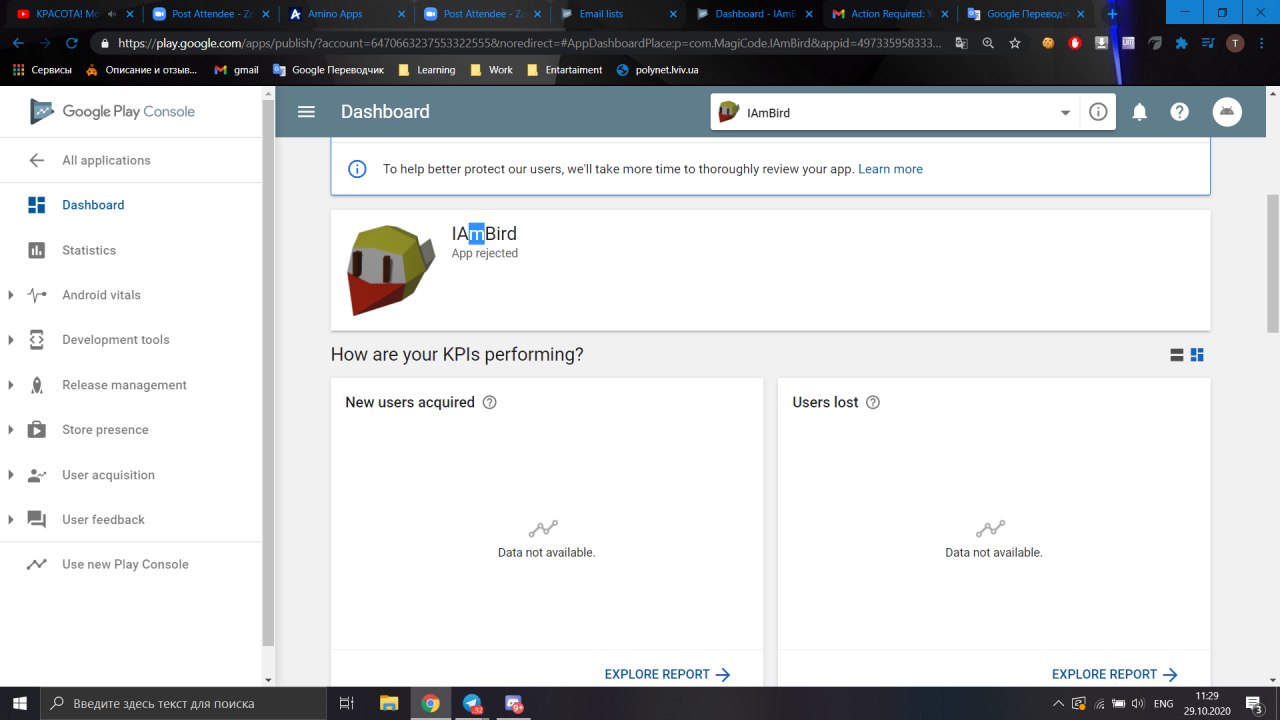Click the IAmBird bird app icon
This screenshot has height=720, width=1280.
tap(391, 270)
